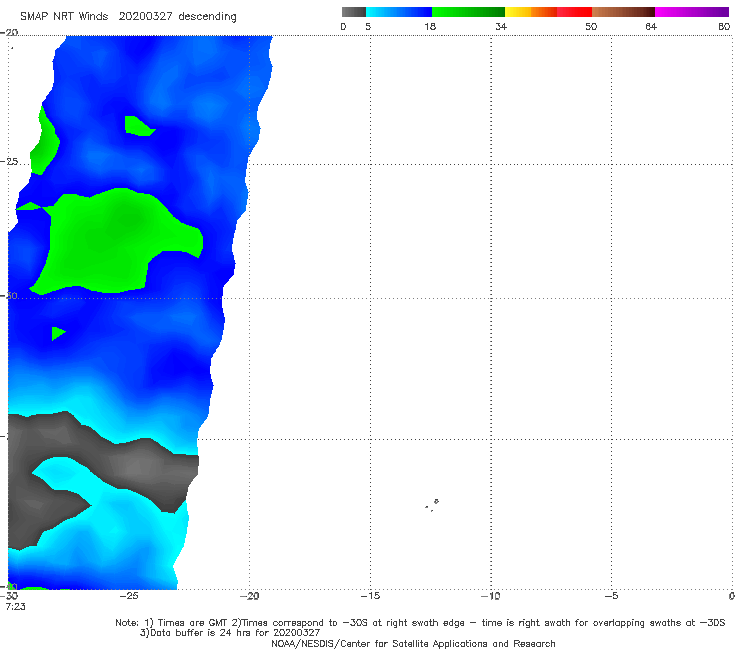Click the bottom axis longitude label 0
Viewport: 740px width, 650px height.
coord(732,596)
